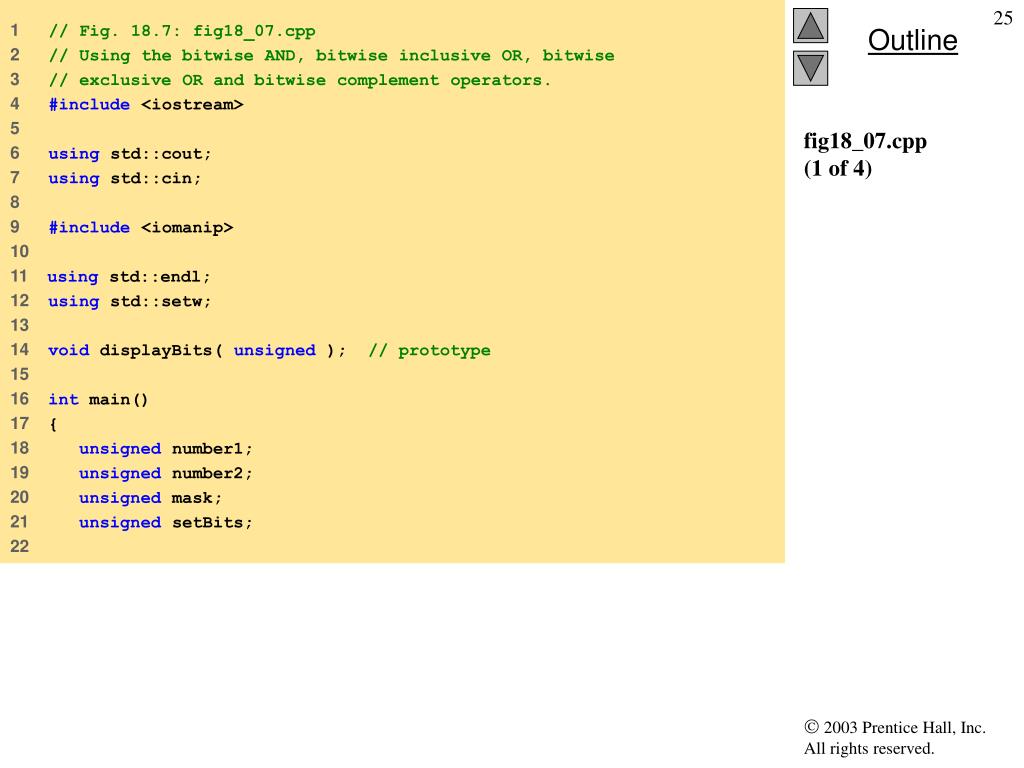Click the "unsigned number2;" declaration

click(165, 473)
